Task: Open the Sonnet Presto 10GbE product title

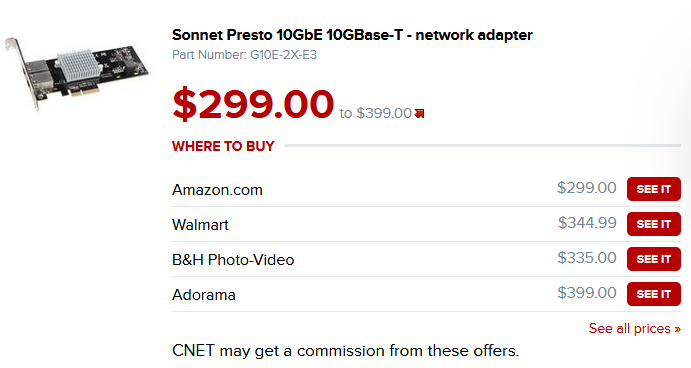Action: coord(352,35)
